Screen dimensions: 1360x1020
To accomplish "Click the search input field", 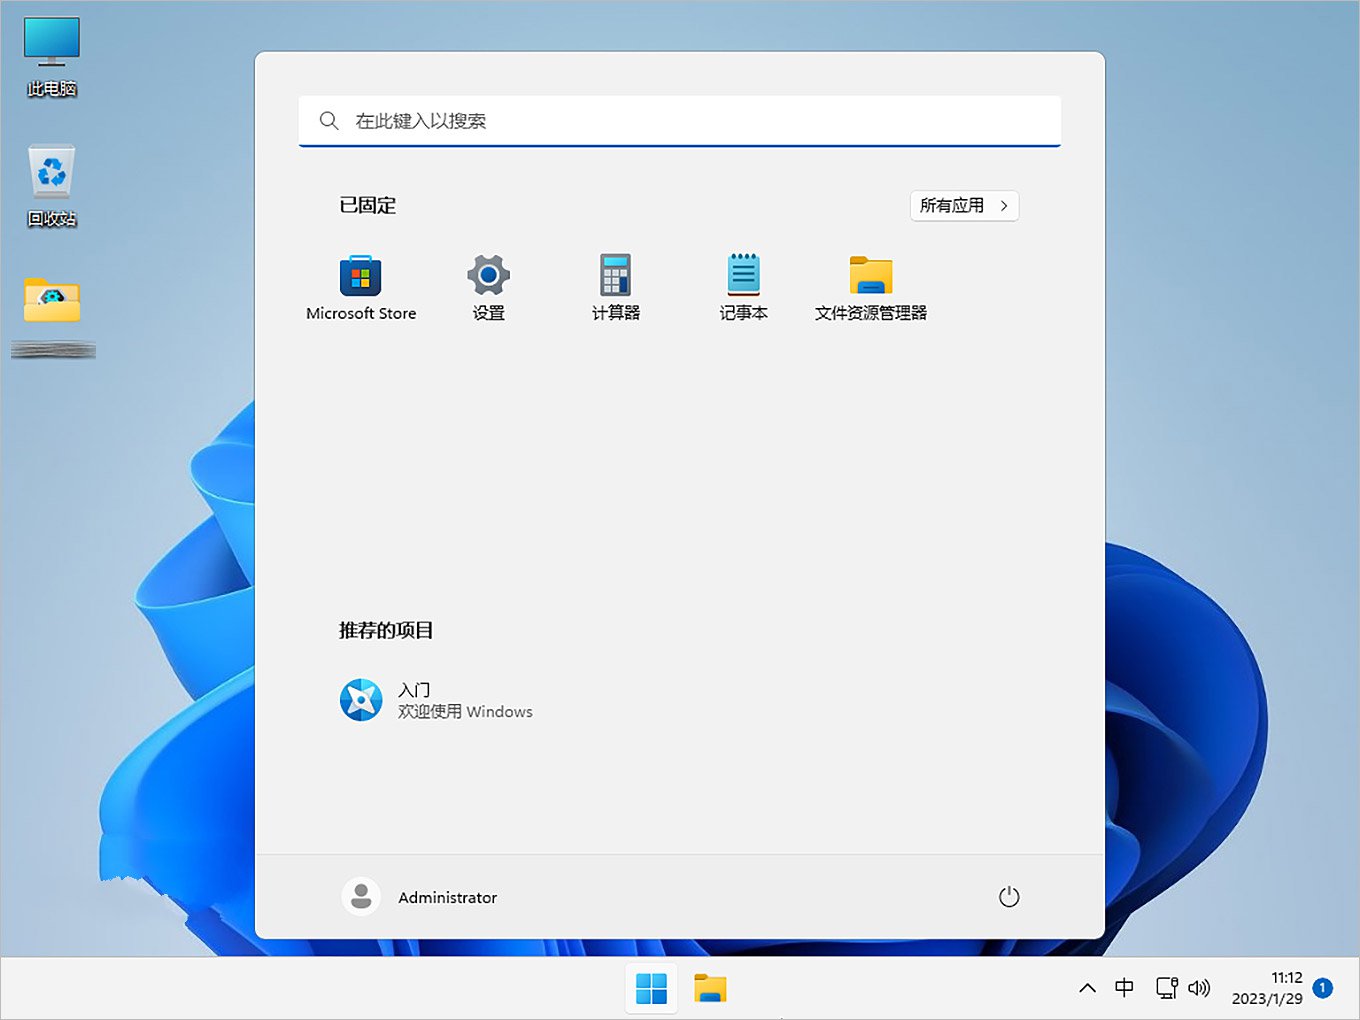I will [679, 121].
